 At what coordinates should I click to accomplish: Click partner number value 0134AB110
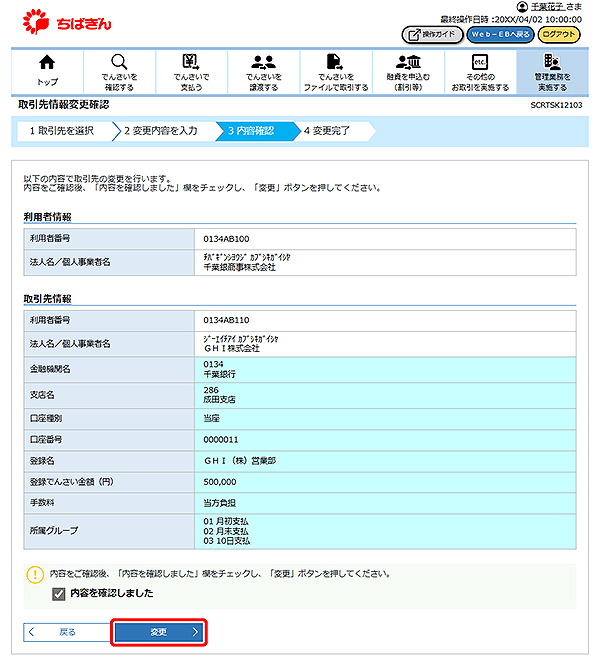click(x=226, y=320)
